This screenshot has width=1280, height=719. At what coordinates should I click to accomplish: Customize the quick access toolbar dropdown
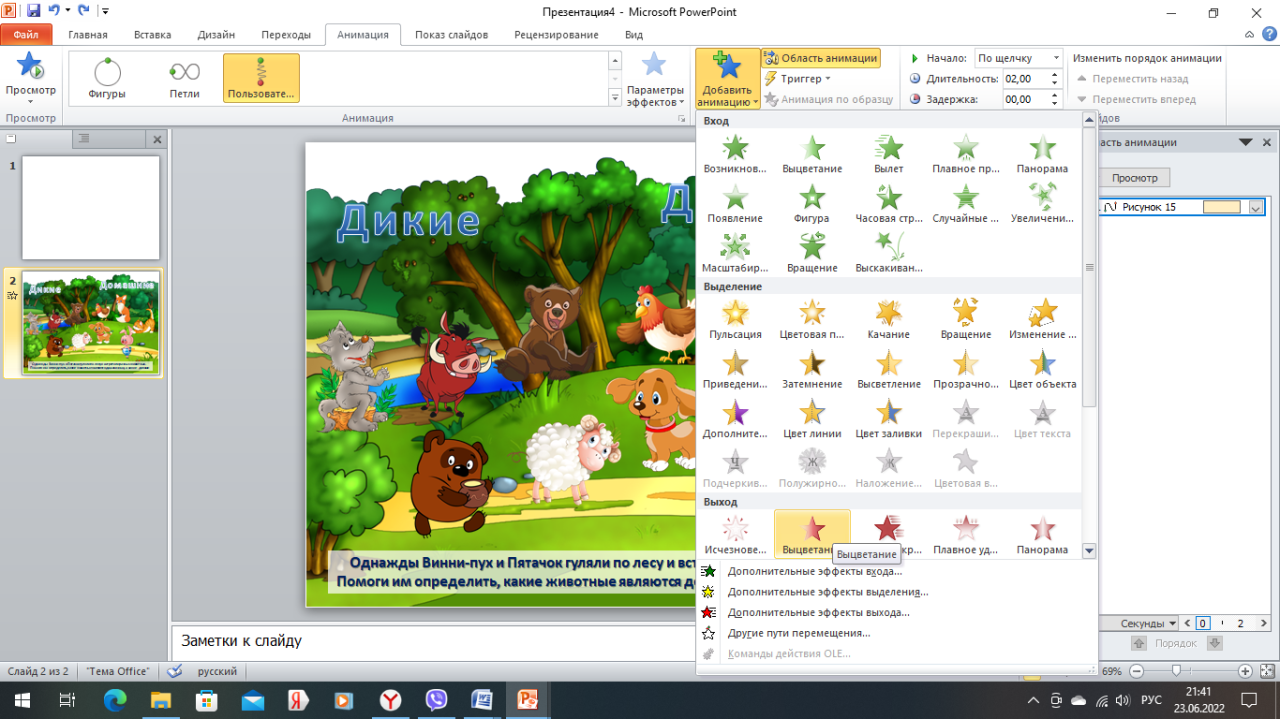point(105,12)
